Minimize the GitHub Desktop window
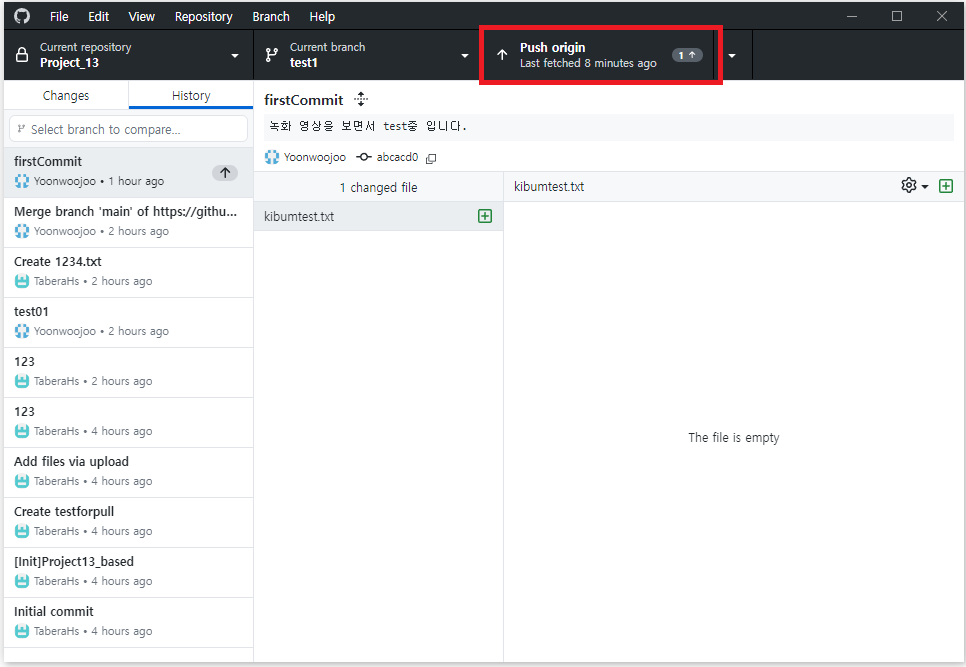 (852, 16)
